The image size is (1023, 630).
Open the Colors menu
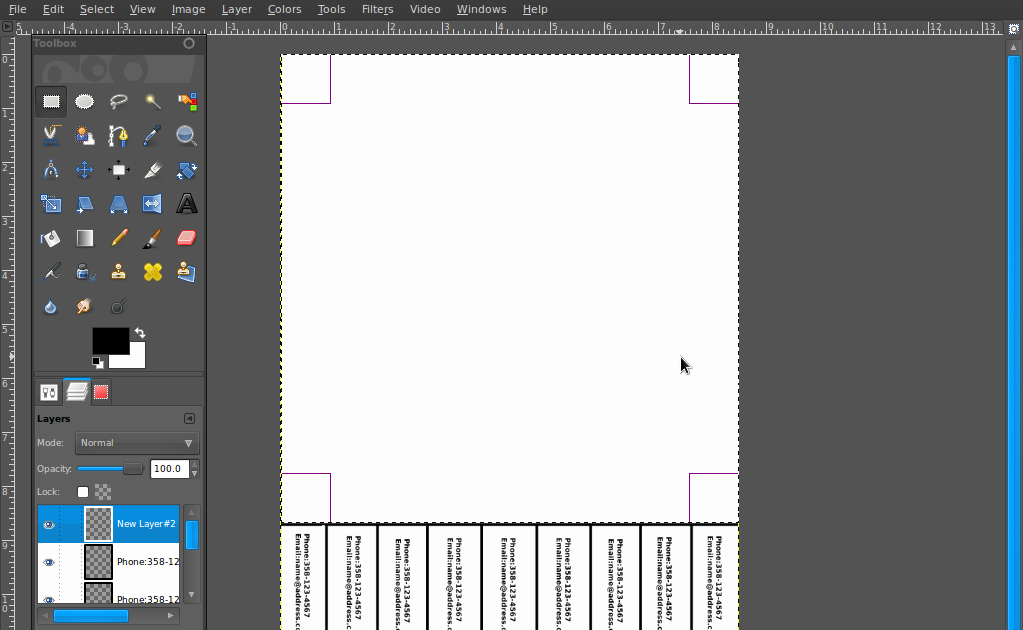click(x=284, y=9)
